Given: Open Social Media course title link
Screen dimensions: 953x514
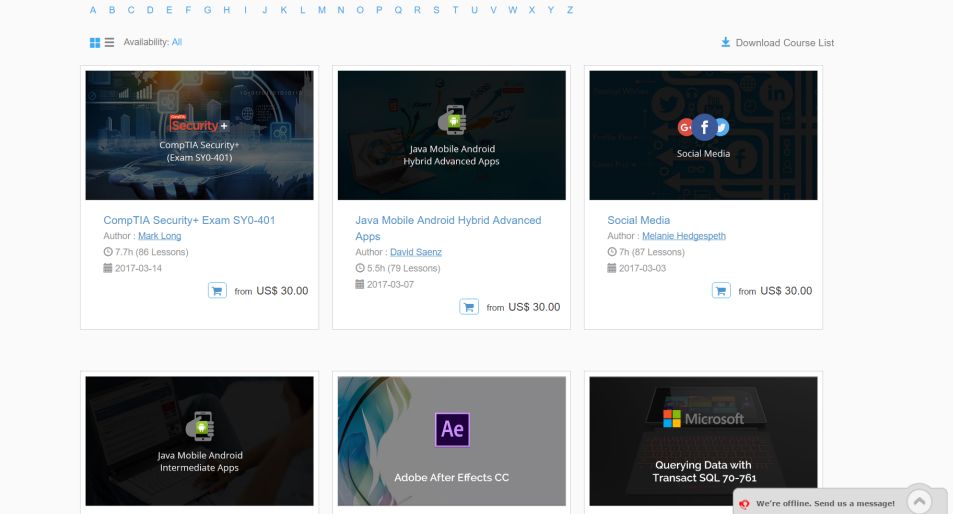Looking at the screenshot, I should 638,220.
